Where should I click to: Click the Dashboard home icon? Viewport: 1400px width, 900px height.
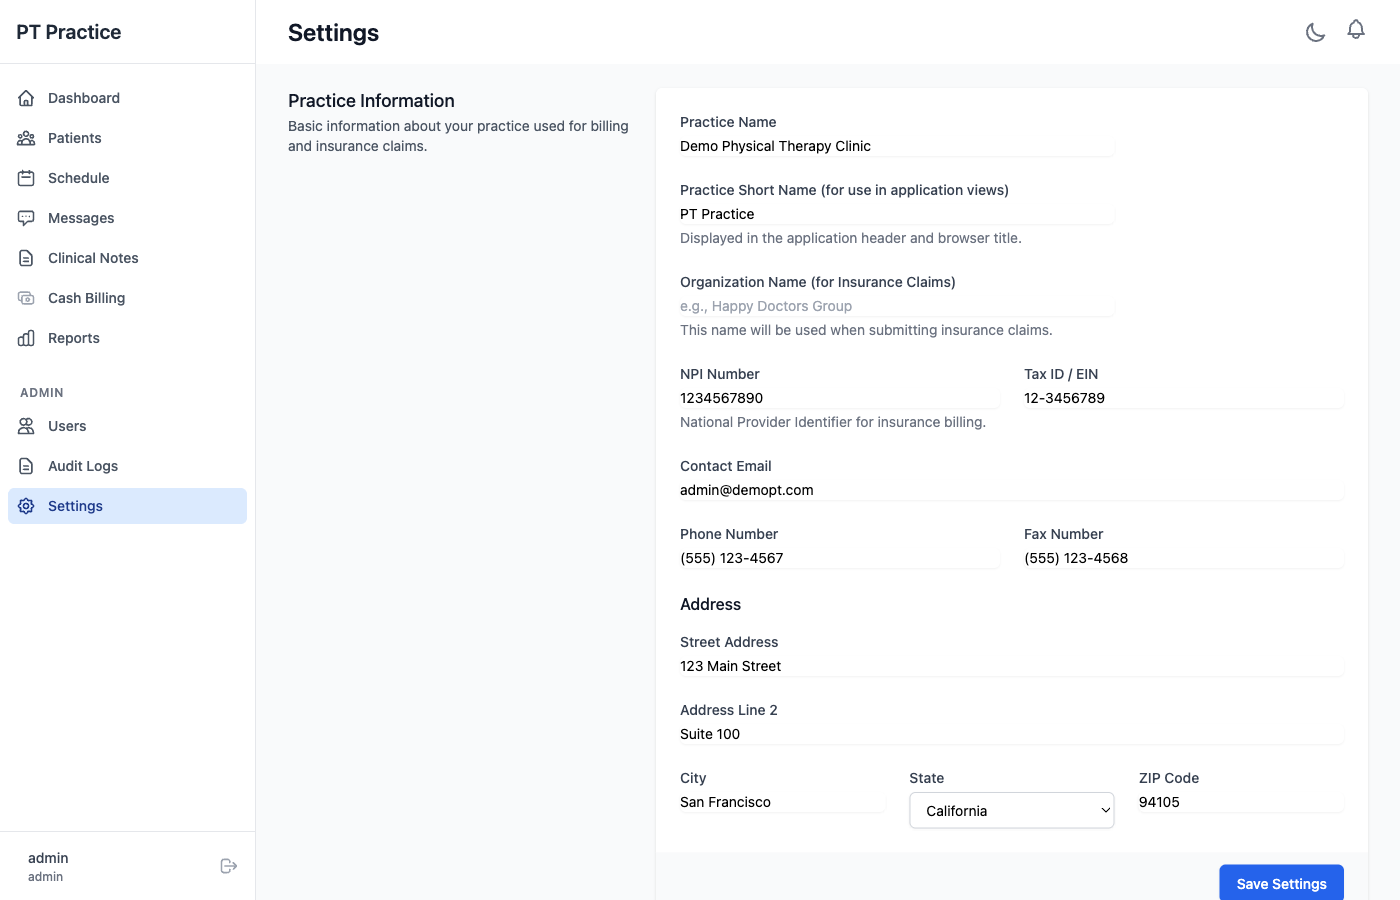coord(26,98)
